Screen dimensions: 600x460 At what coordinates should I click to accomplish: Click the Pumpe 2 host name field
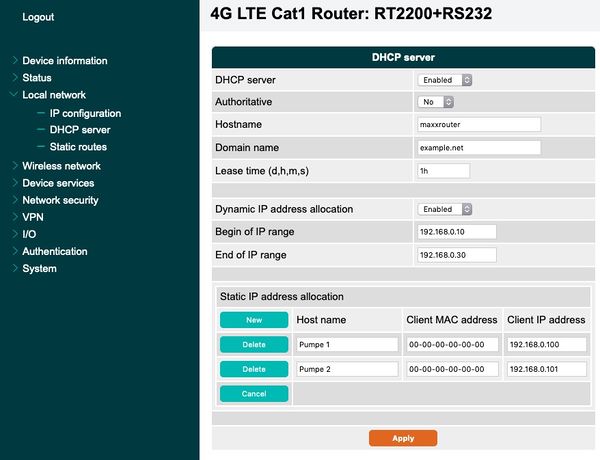347,369
